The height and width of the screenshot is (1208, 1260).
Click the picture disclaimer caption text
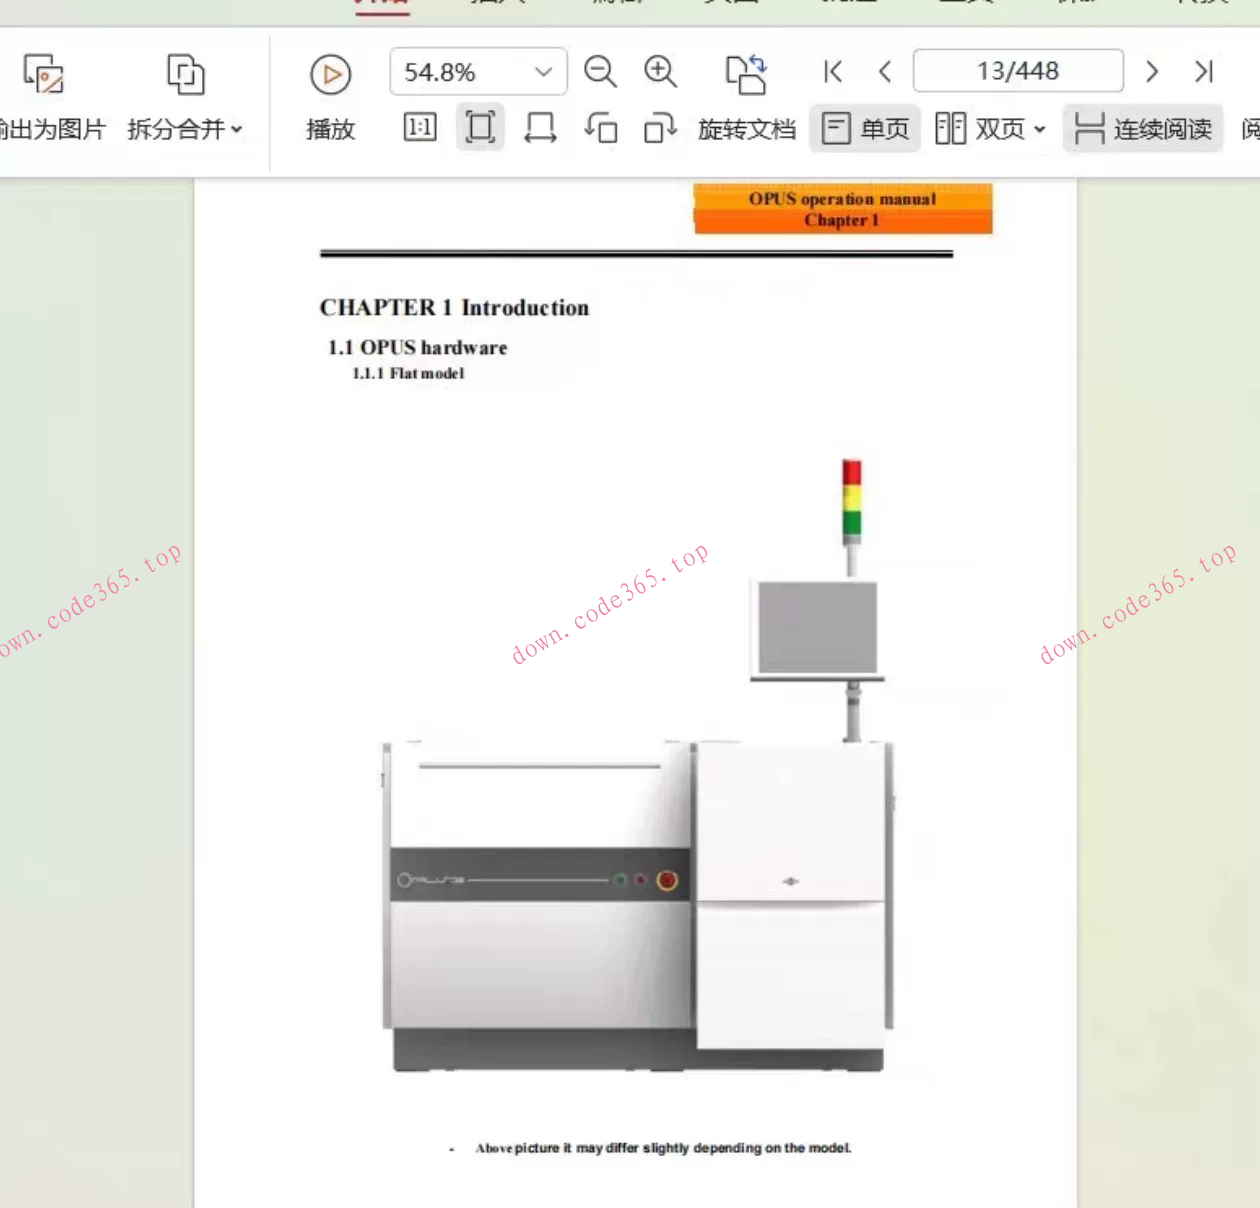click(x=663, y=1148)
